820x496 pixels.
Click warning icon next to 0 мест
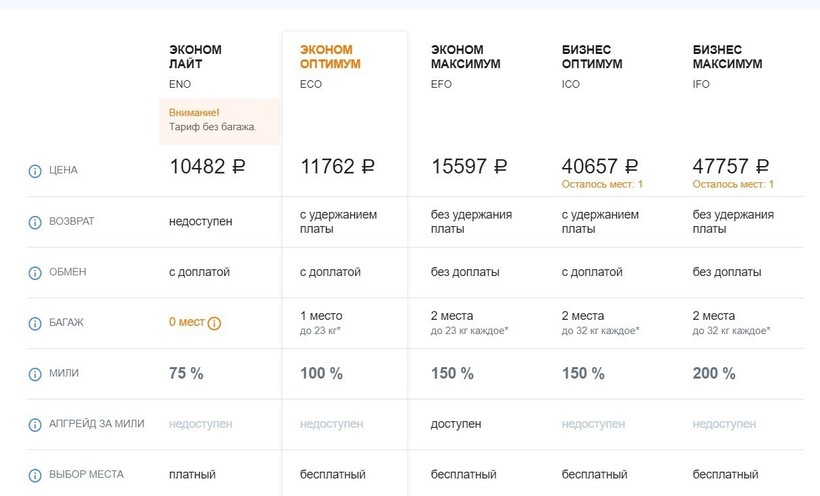click(x=214, y=323)
